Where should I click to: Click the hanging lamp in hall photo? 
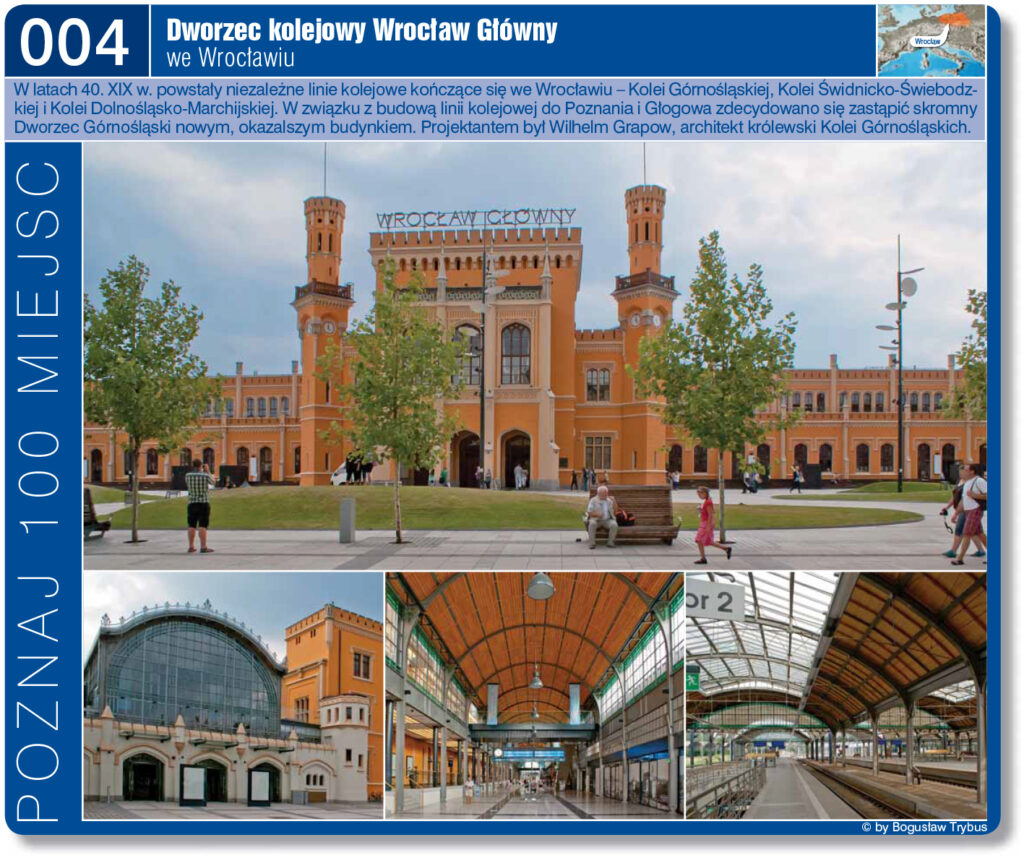pyautogui.click(x=540, y=587)
